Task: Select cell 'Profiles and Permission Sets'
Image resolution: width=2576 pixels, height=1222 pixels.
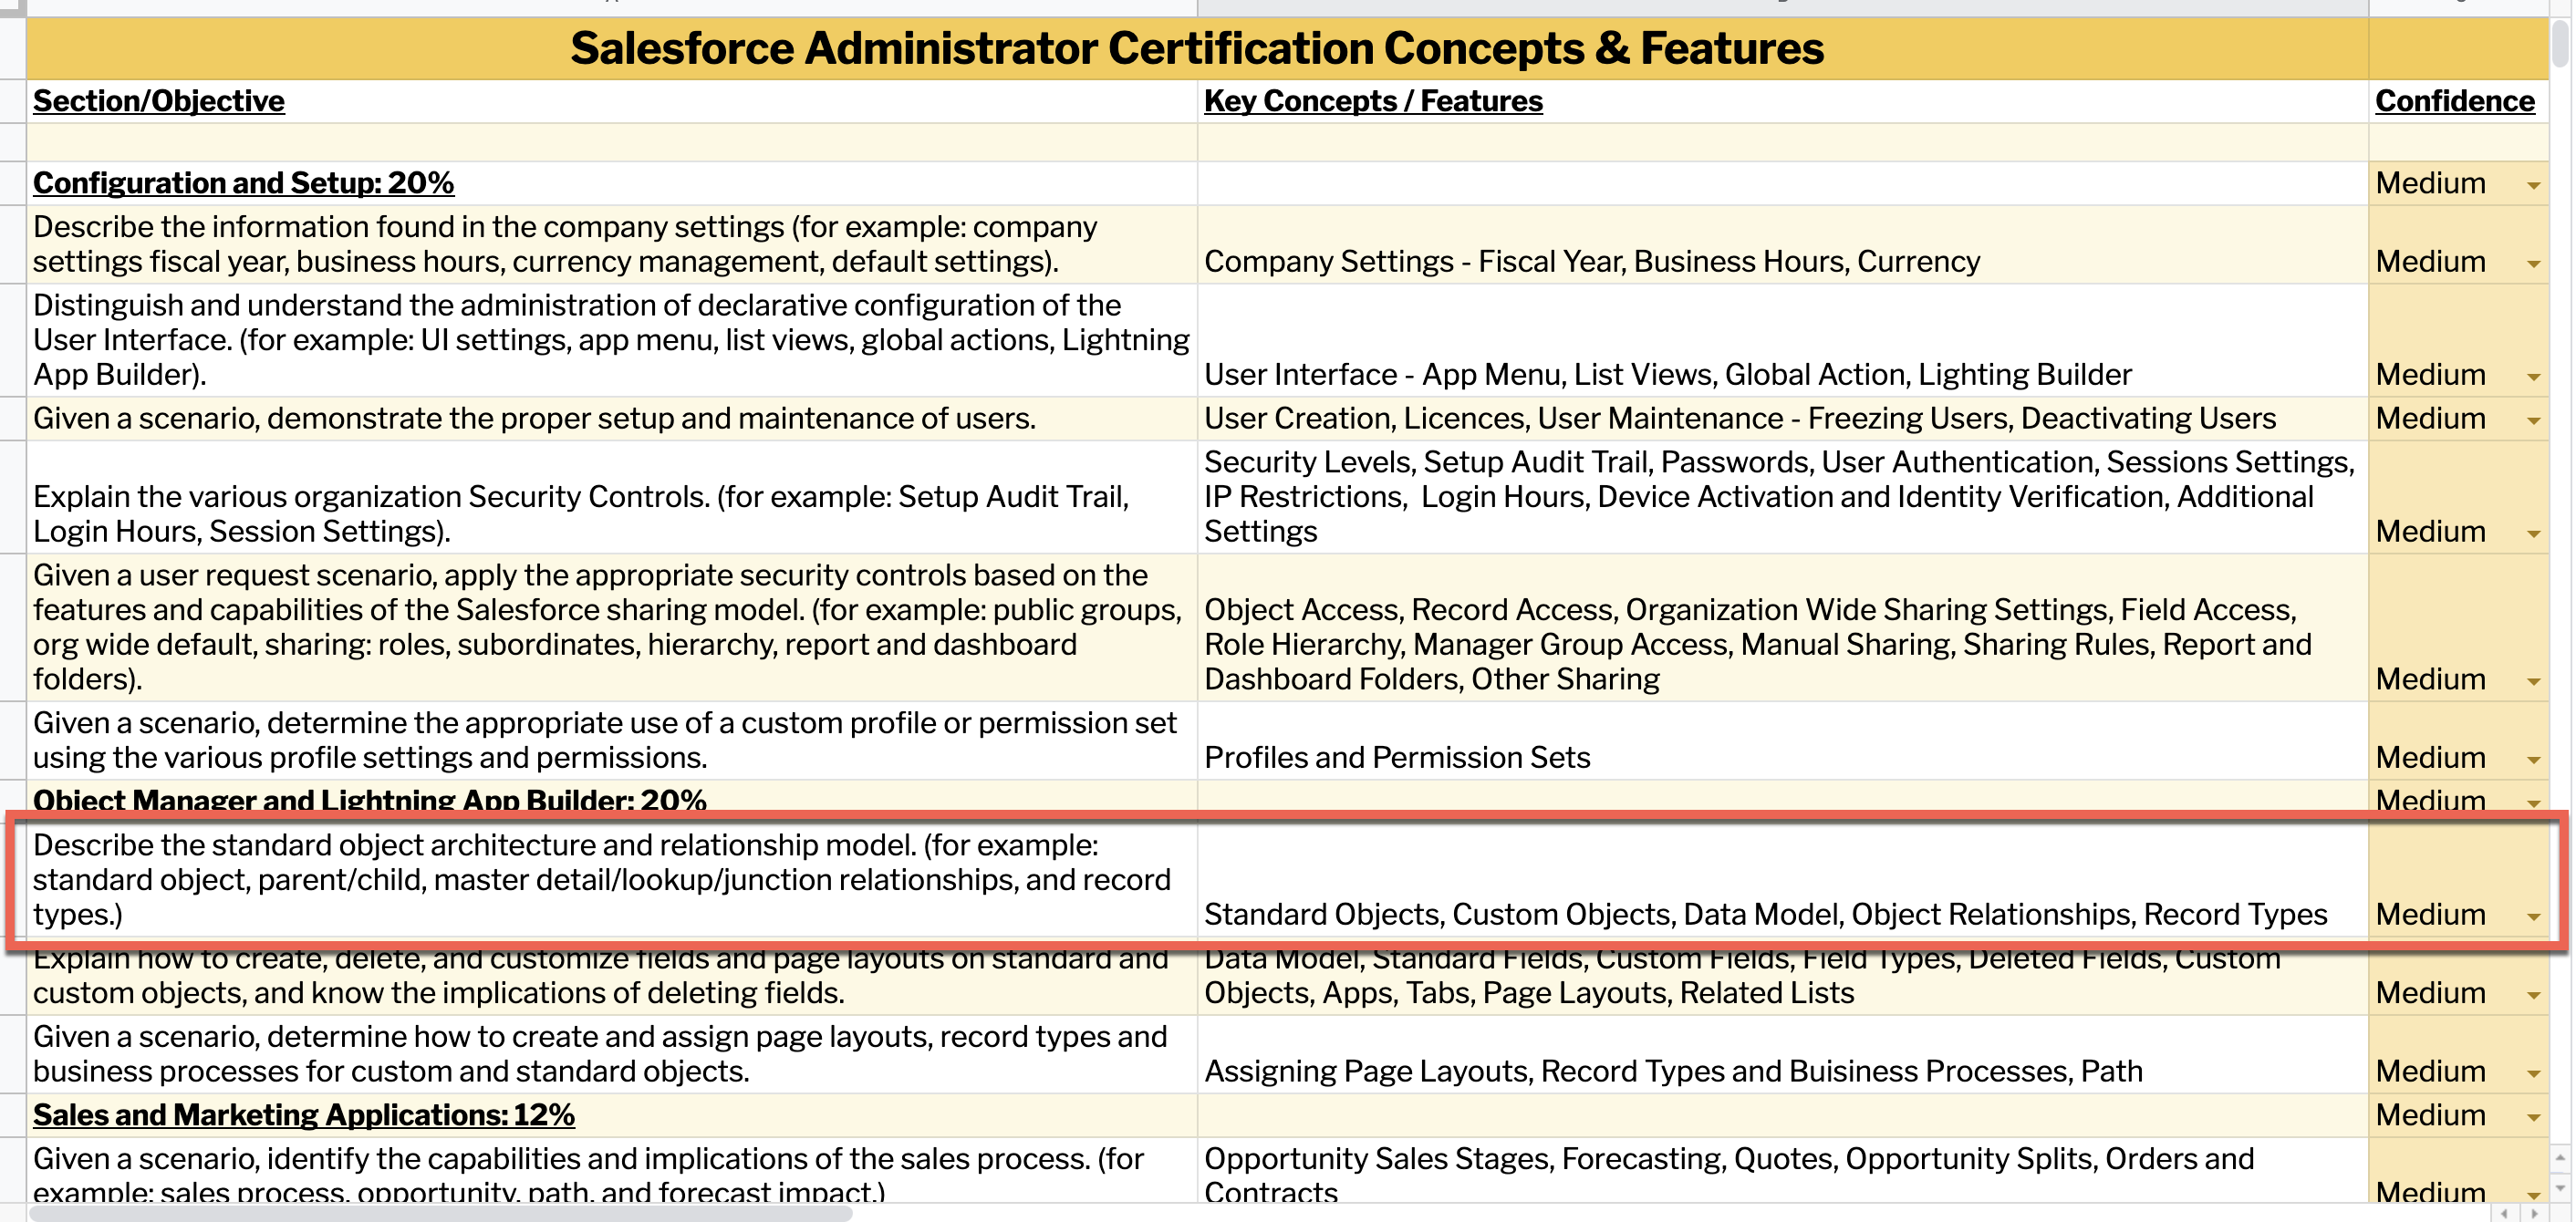Action: point(1783,741)
